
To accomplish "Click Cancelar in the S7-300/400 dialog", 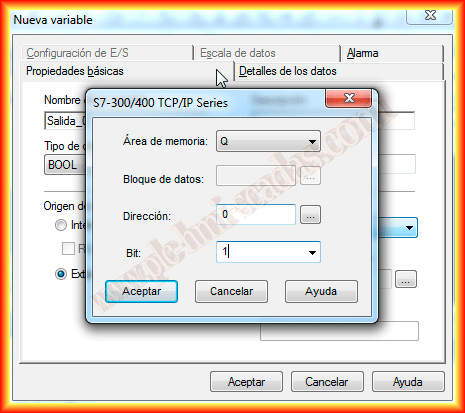I will [231, 291].
